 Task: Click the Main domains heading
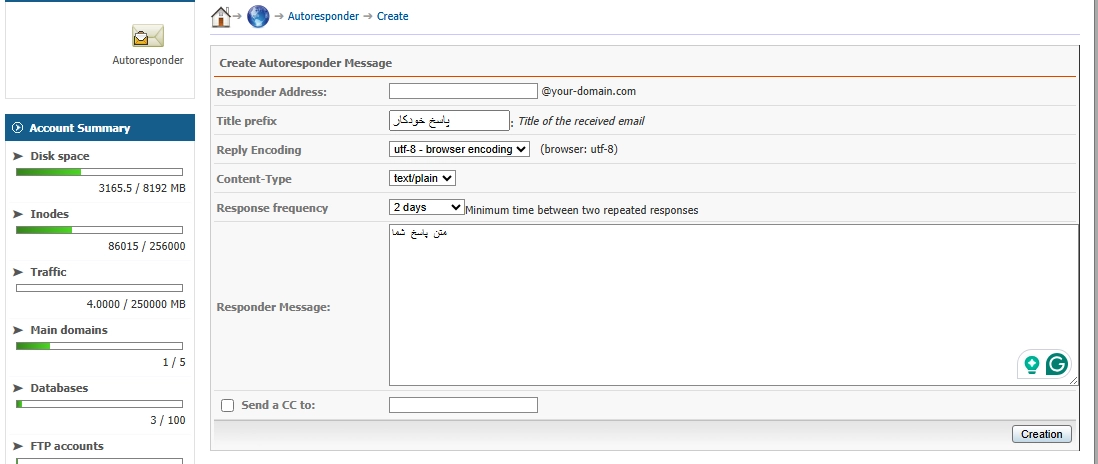(69, 330)
